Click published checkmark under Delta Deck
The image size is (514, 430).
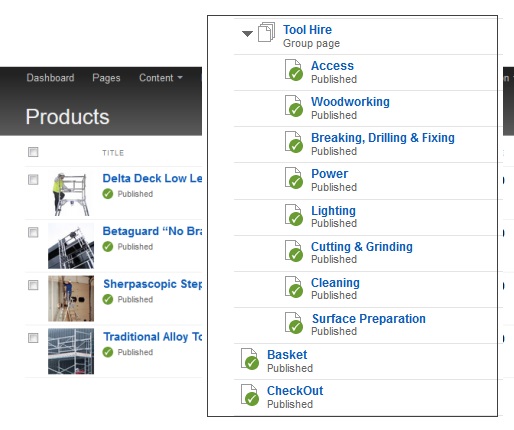(x=108, y=194)
